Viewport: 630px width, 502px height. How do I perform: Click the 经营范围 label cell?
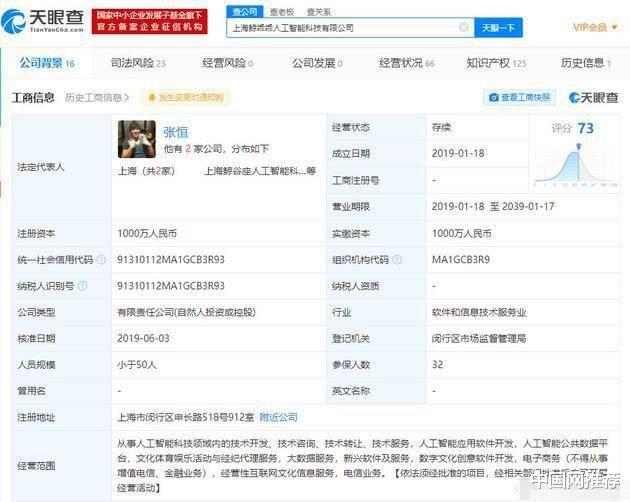[62, 466]
